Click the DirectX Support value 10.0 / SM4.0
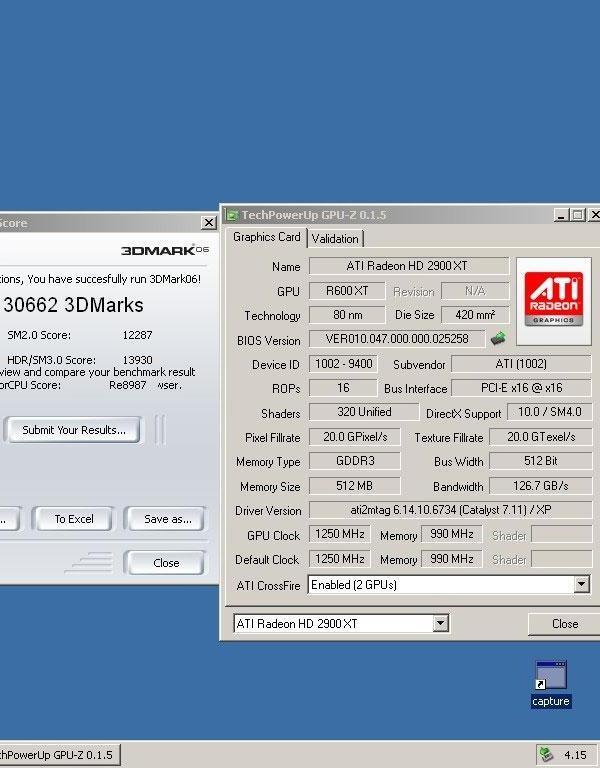Image resolution: width=600 pixels, height=768 pixels. pyautogui.click(x=550, y=412)
